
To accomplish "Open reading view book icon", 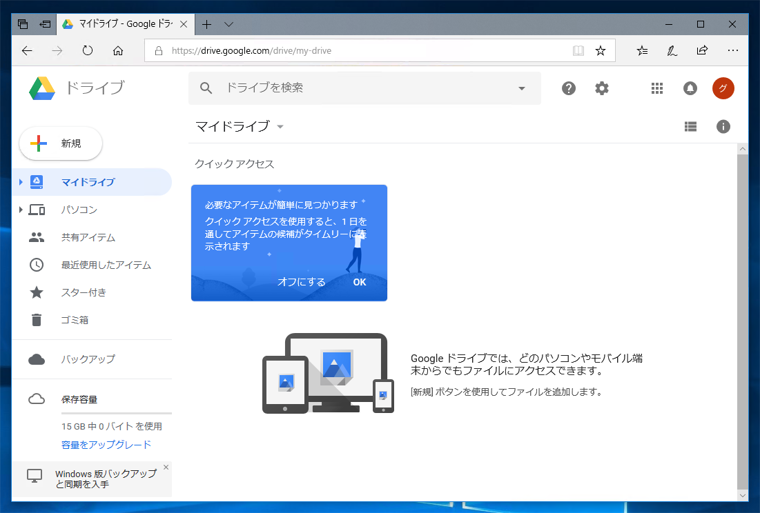I will point(578,50).
